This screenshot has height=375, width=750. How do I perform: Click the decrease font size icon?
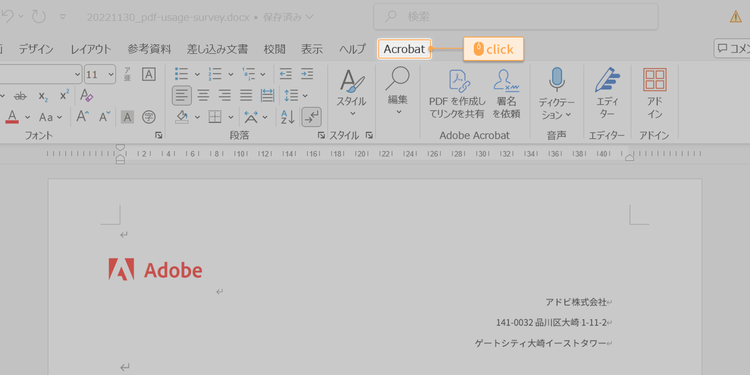pos(104,117)
